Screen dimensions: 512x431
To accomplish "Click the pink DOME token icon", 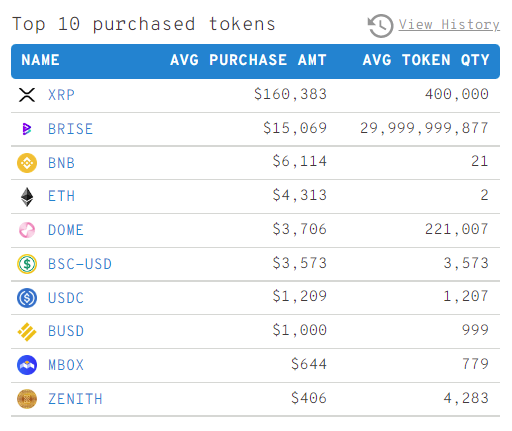I will pos(27,230).
